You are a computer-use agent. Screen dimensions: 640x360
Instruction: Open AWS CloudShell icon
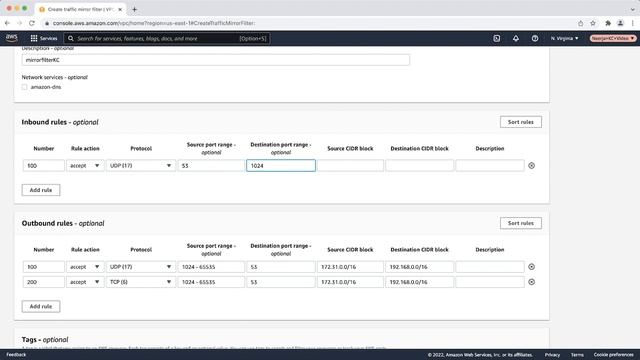pos(496,38)
